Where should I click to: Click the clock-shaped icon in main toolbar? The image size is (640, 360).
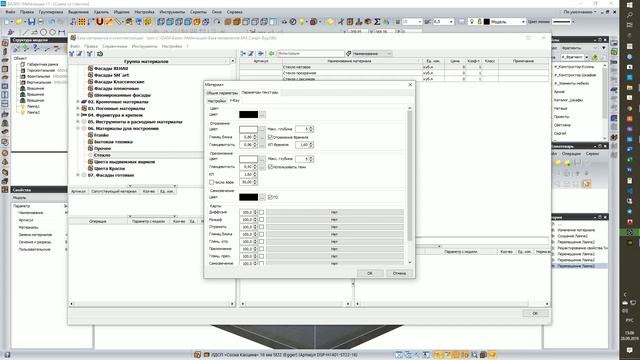coord(293,22)
